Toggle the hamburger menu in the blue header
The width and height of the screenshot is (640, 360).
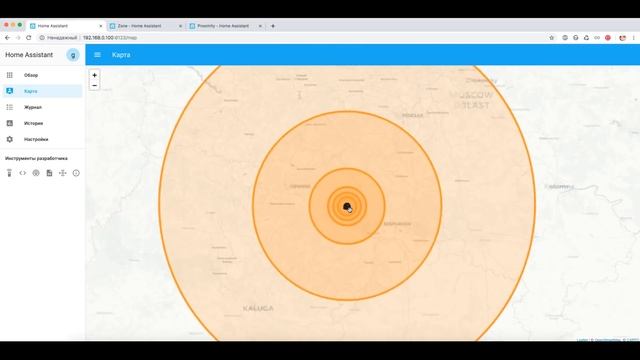click(97, 55)
